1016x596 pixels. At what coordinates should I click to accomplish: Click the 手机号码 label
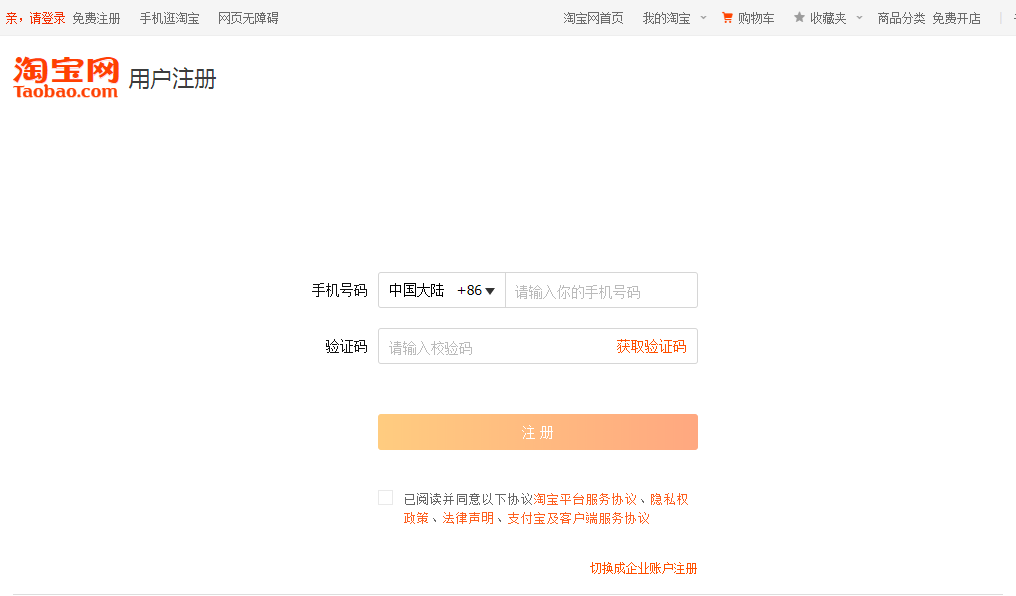340,290
